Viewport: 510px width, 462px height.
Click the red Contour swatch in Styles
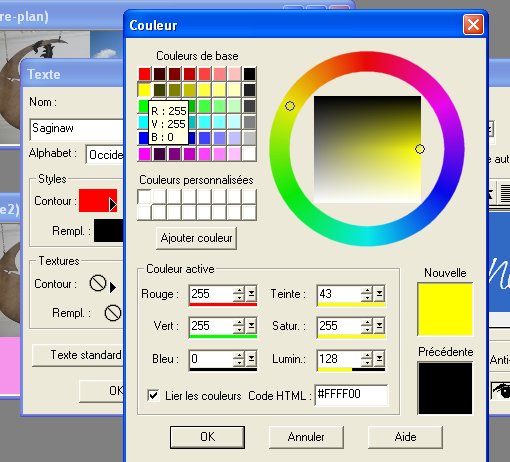(x=98, y=200)
